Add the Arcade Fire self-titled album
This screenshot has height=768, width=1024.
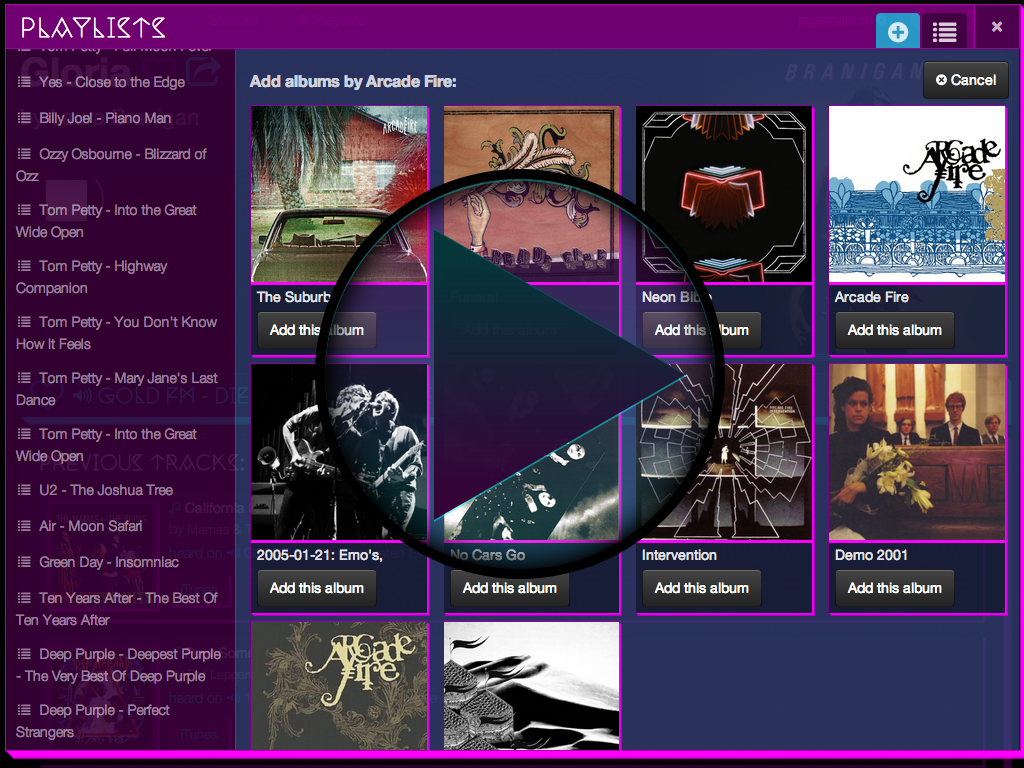tap(894, 330)
